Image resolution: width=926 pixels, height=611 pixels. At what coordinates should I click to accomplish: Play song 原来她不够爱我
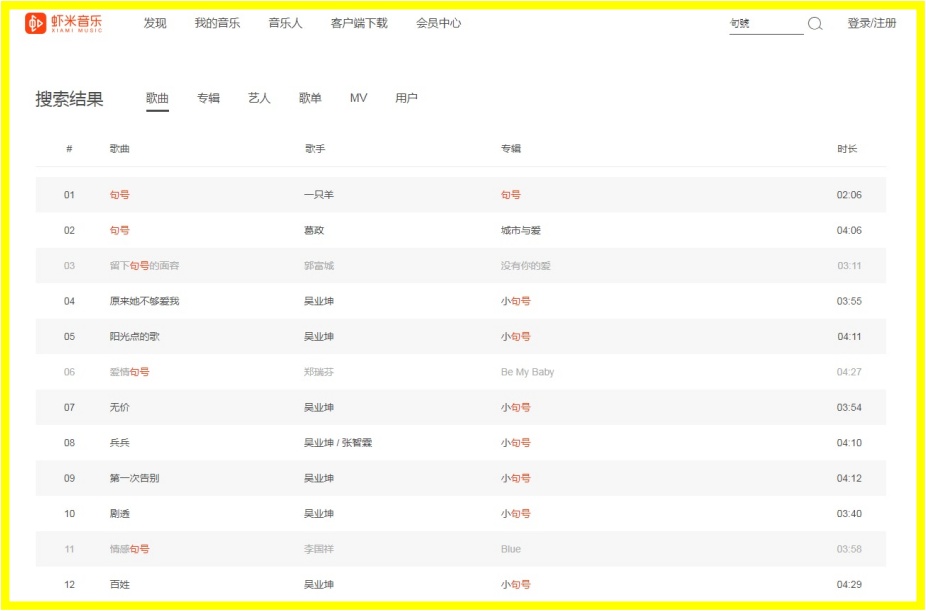(144, 301)
